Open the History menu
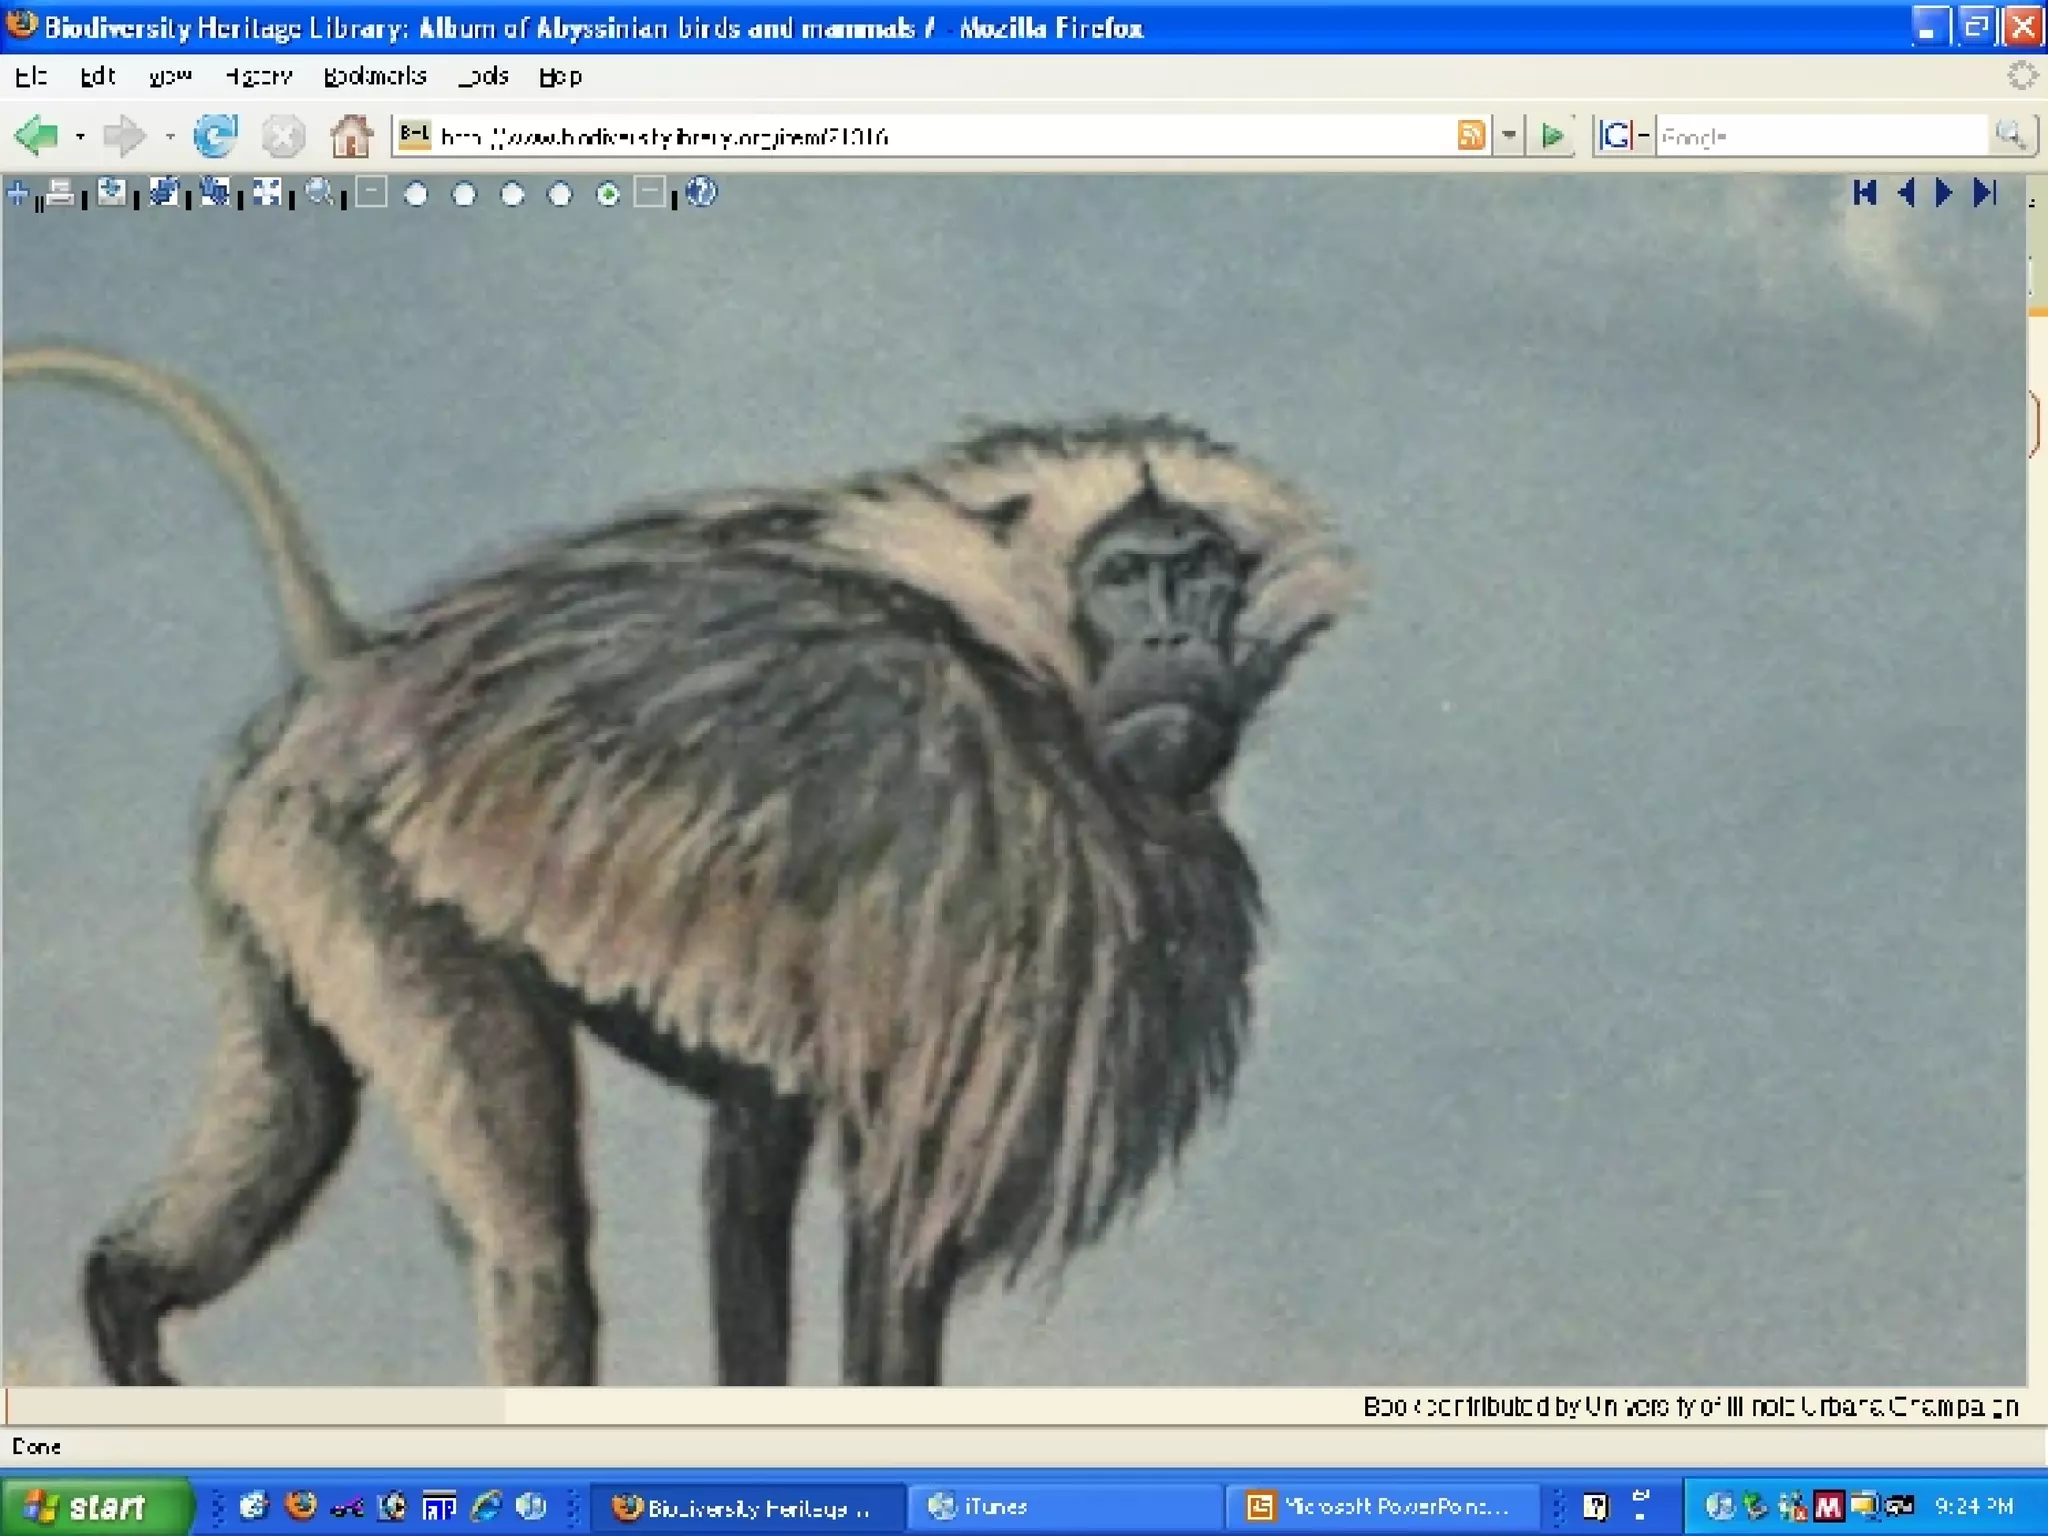Image resolution: width=2048 pixels, height=1536 pixels. 258,76
